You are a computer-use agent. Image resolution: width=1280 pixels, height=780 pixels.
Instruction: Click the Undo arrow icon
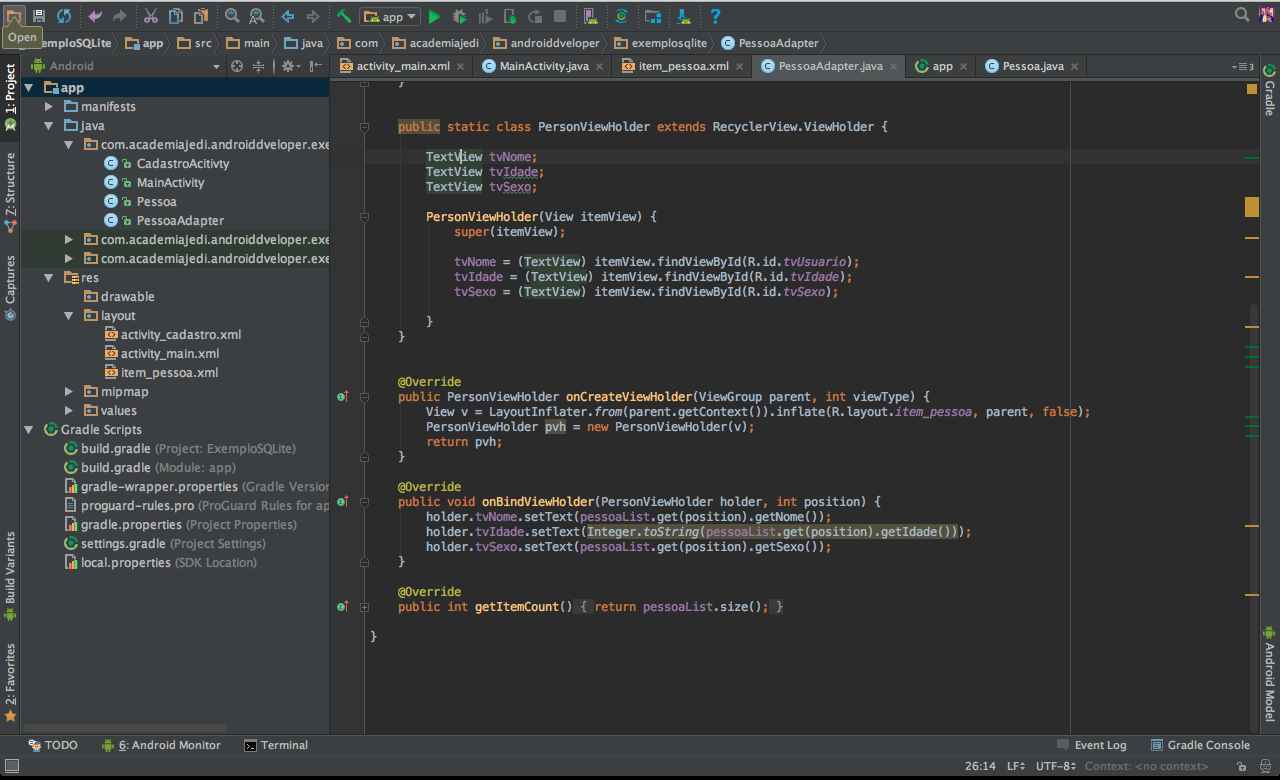point(95,16)
